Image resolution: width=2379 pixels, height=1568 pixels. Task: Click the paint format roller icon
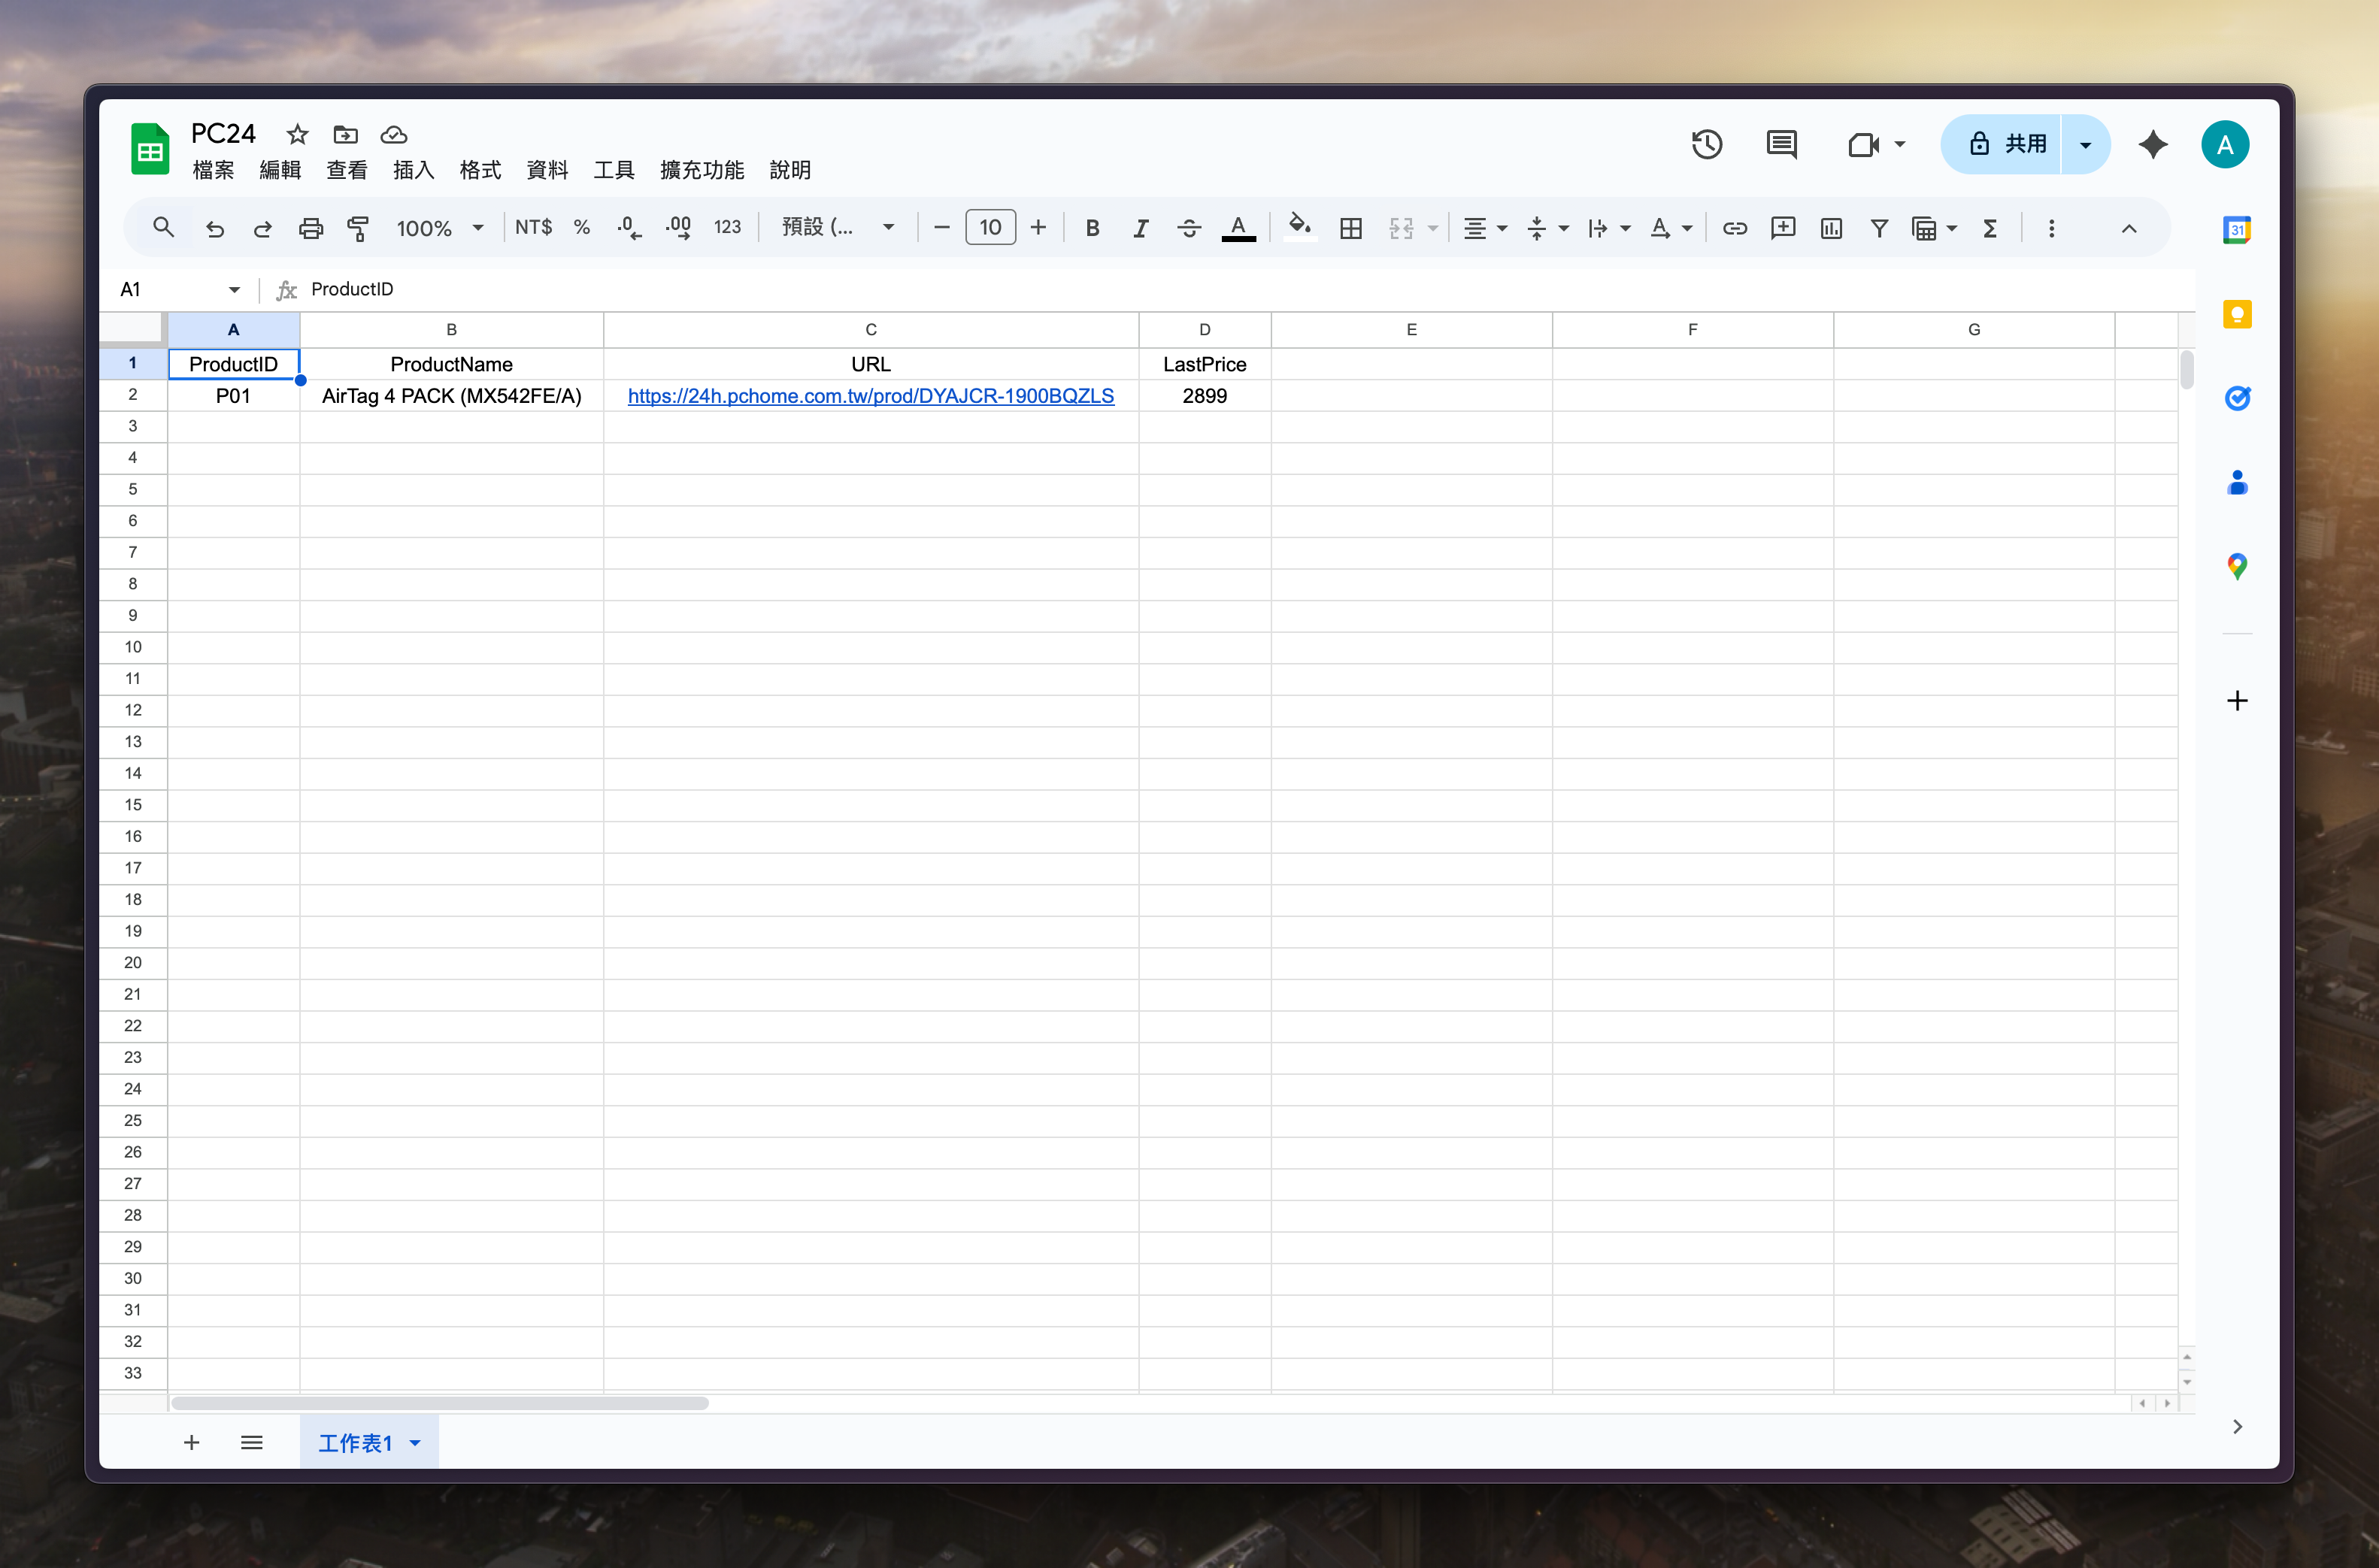tap(357, 228)
